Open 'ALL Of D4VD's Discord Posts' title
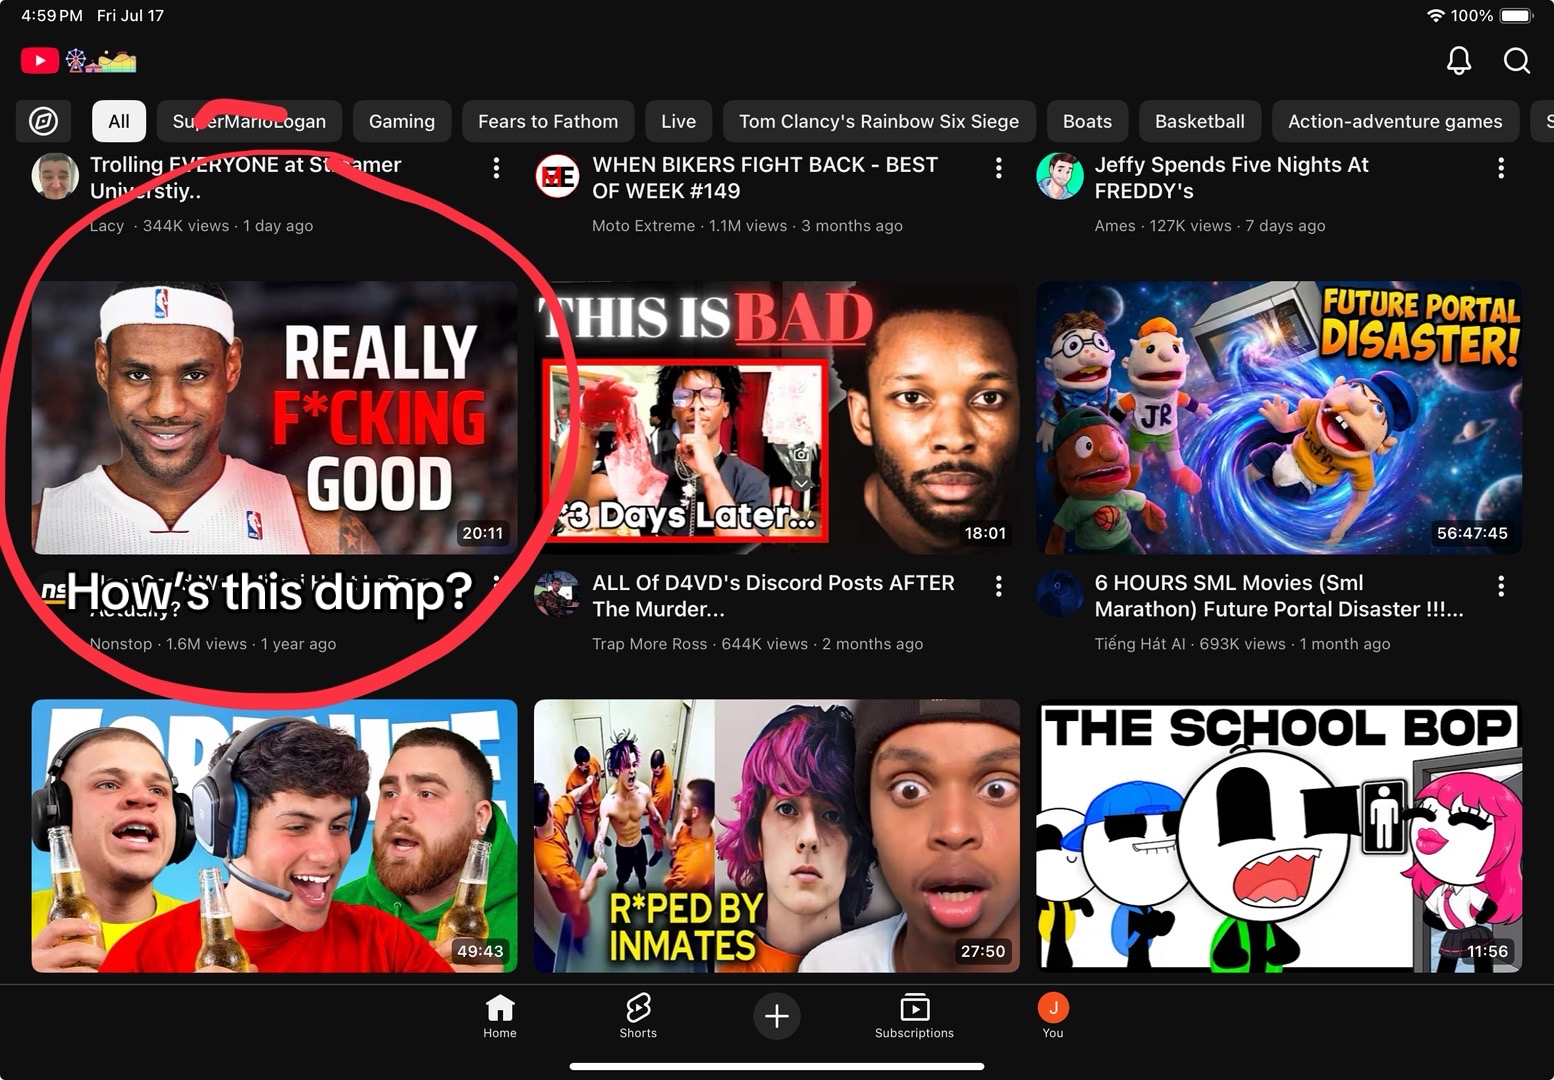 tap(773, 595)
